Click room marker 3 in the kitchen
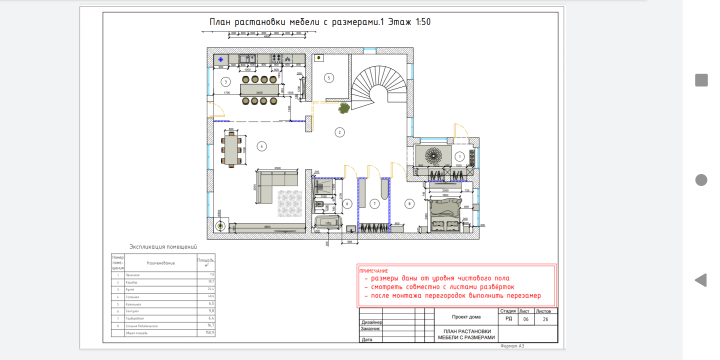The image size is (720, 360). [x=225, y=82]
